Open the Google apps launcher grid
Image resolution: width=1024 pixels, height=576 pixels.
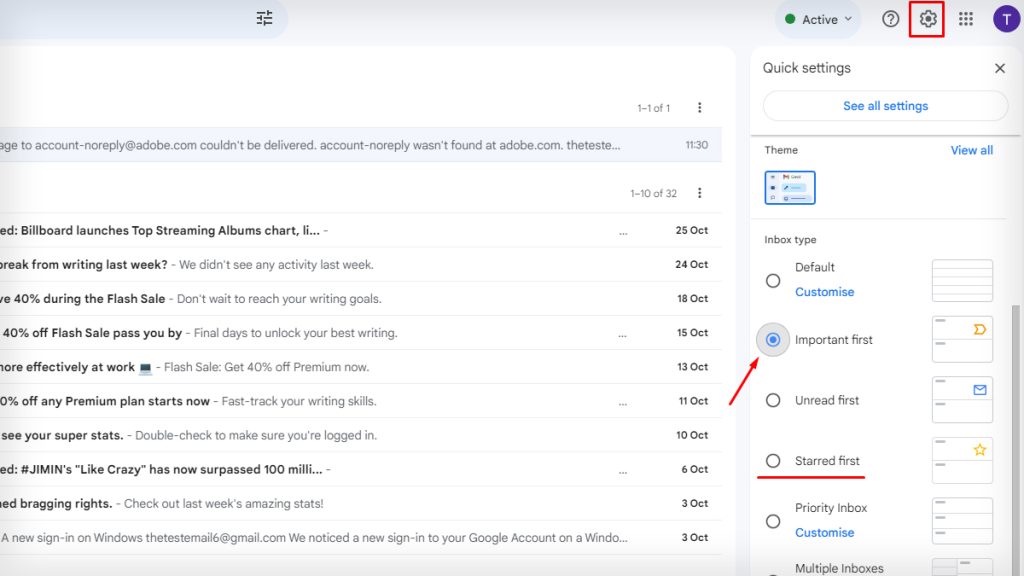966,18
